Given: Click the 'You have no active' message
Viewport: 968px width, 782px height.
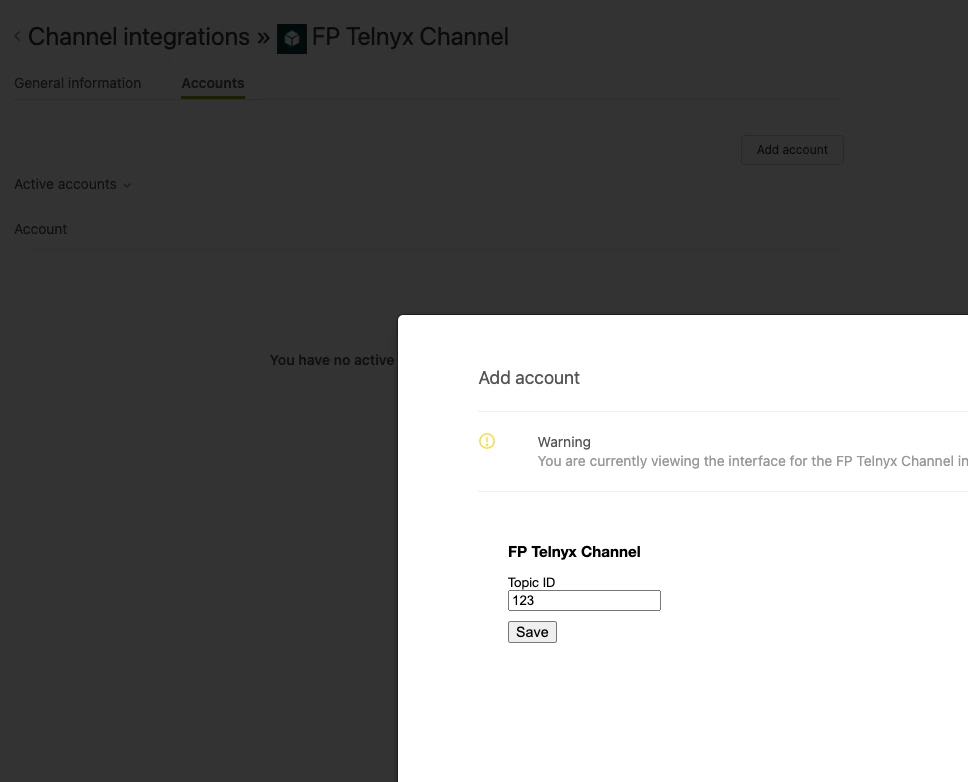Looking at the screenshot, I should 332,360.
